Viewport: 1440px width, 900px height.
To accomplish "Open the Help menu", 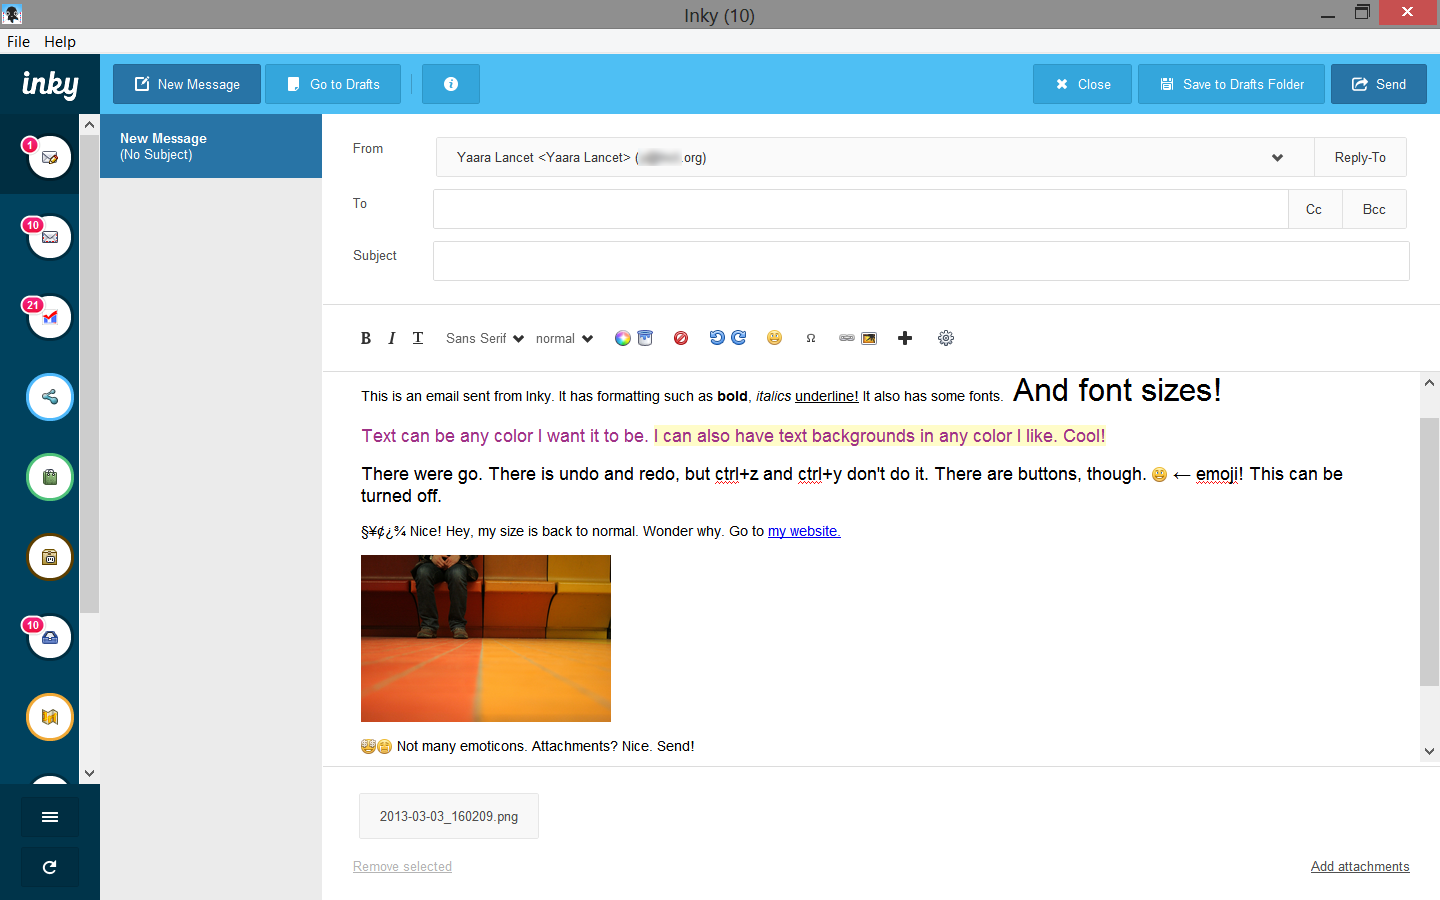I will 60,42.
